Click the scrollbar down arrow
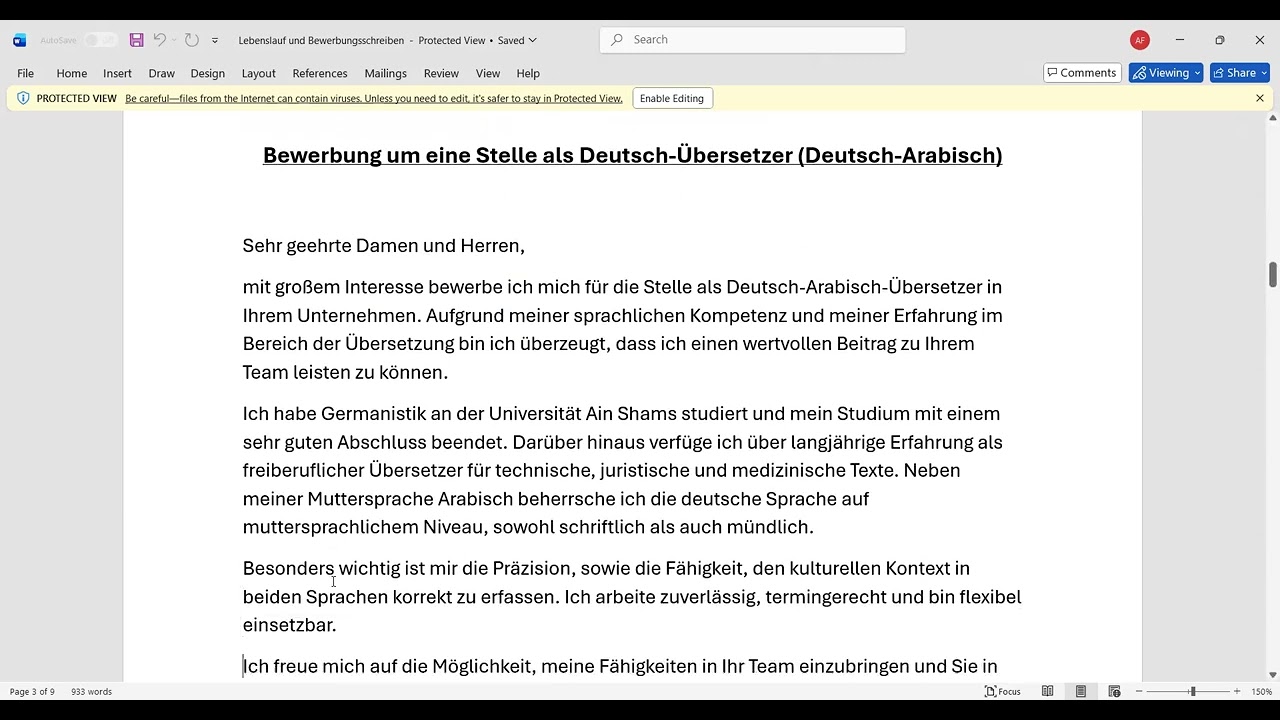Viewport: 1280px width, 720px height. click(x=1273, y=675)
